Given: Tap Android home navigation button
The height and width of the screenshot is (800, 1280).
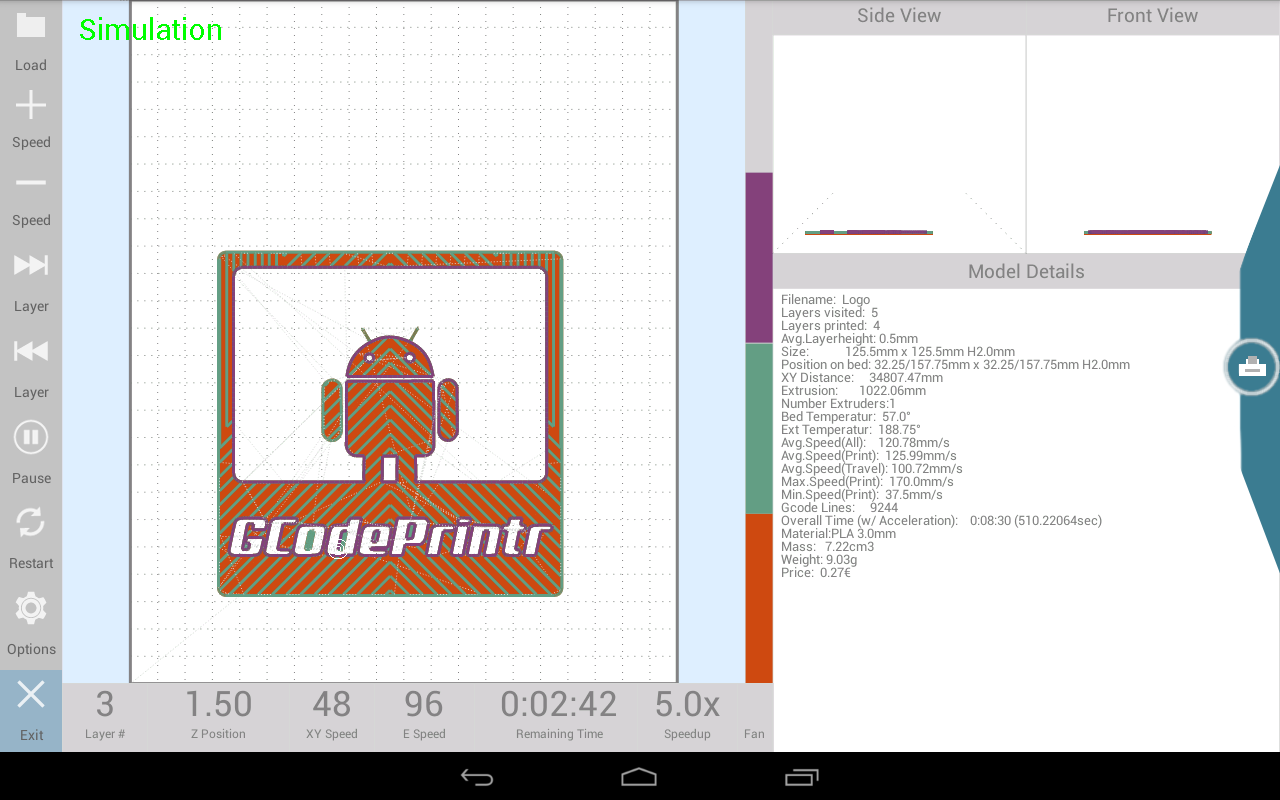Looking at the screenshot, I should [x=639, y=776].
